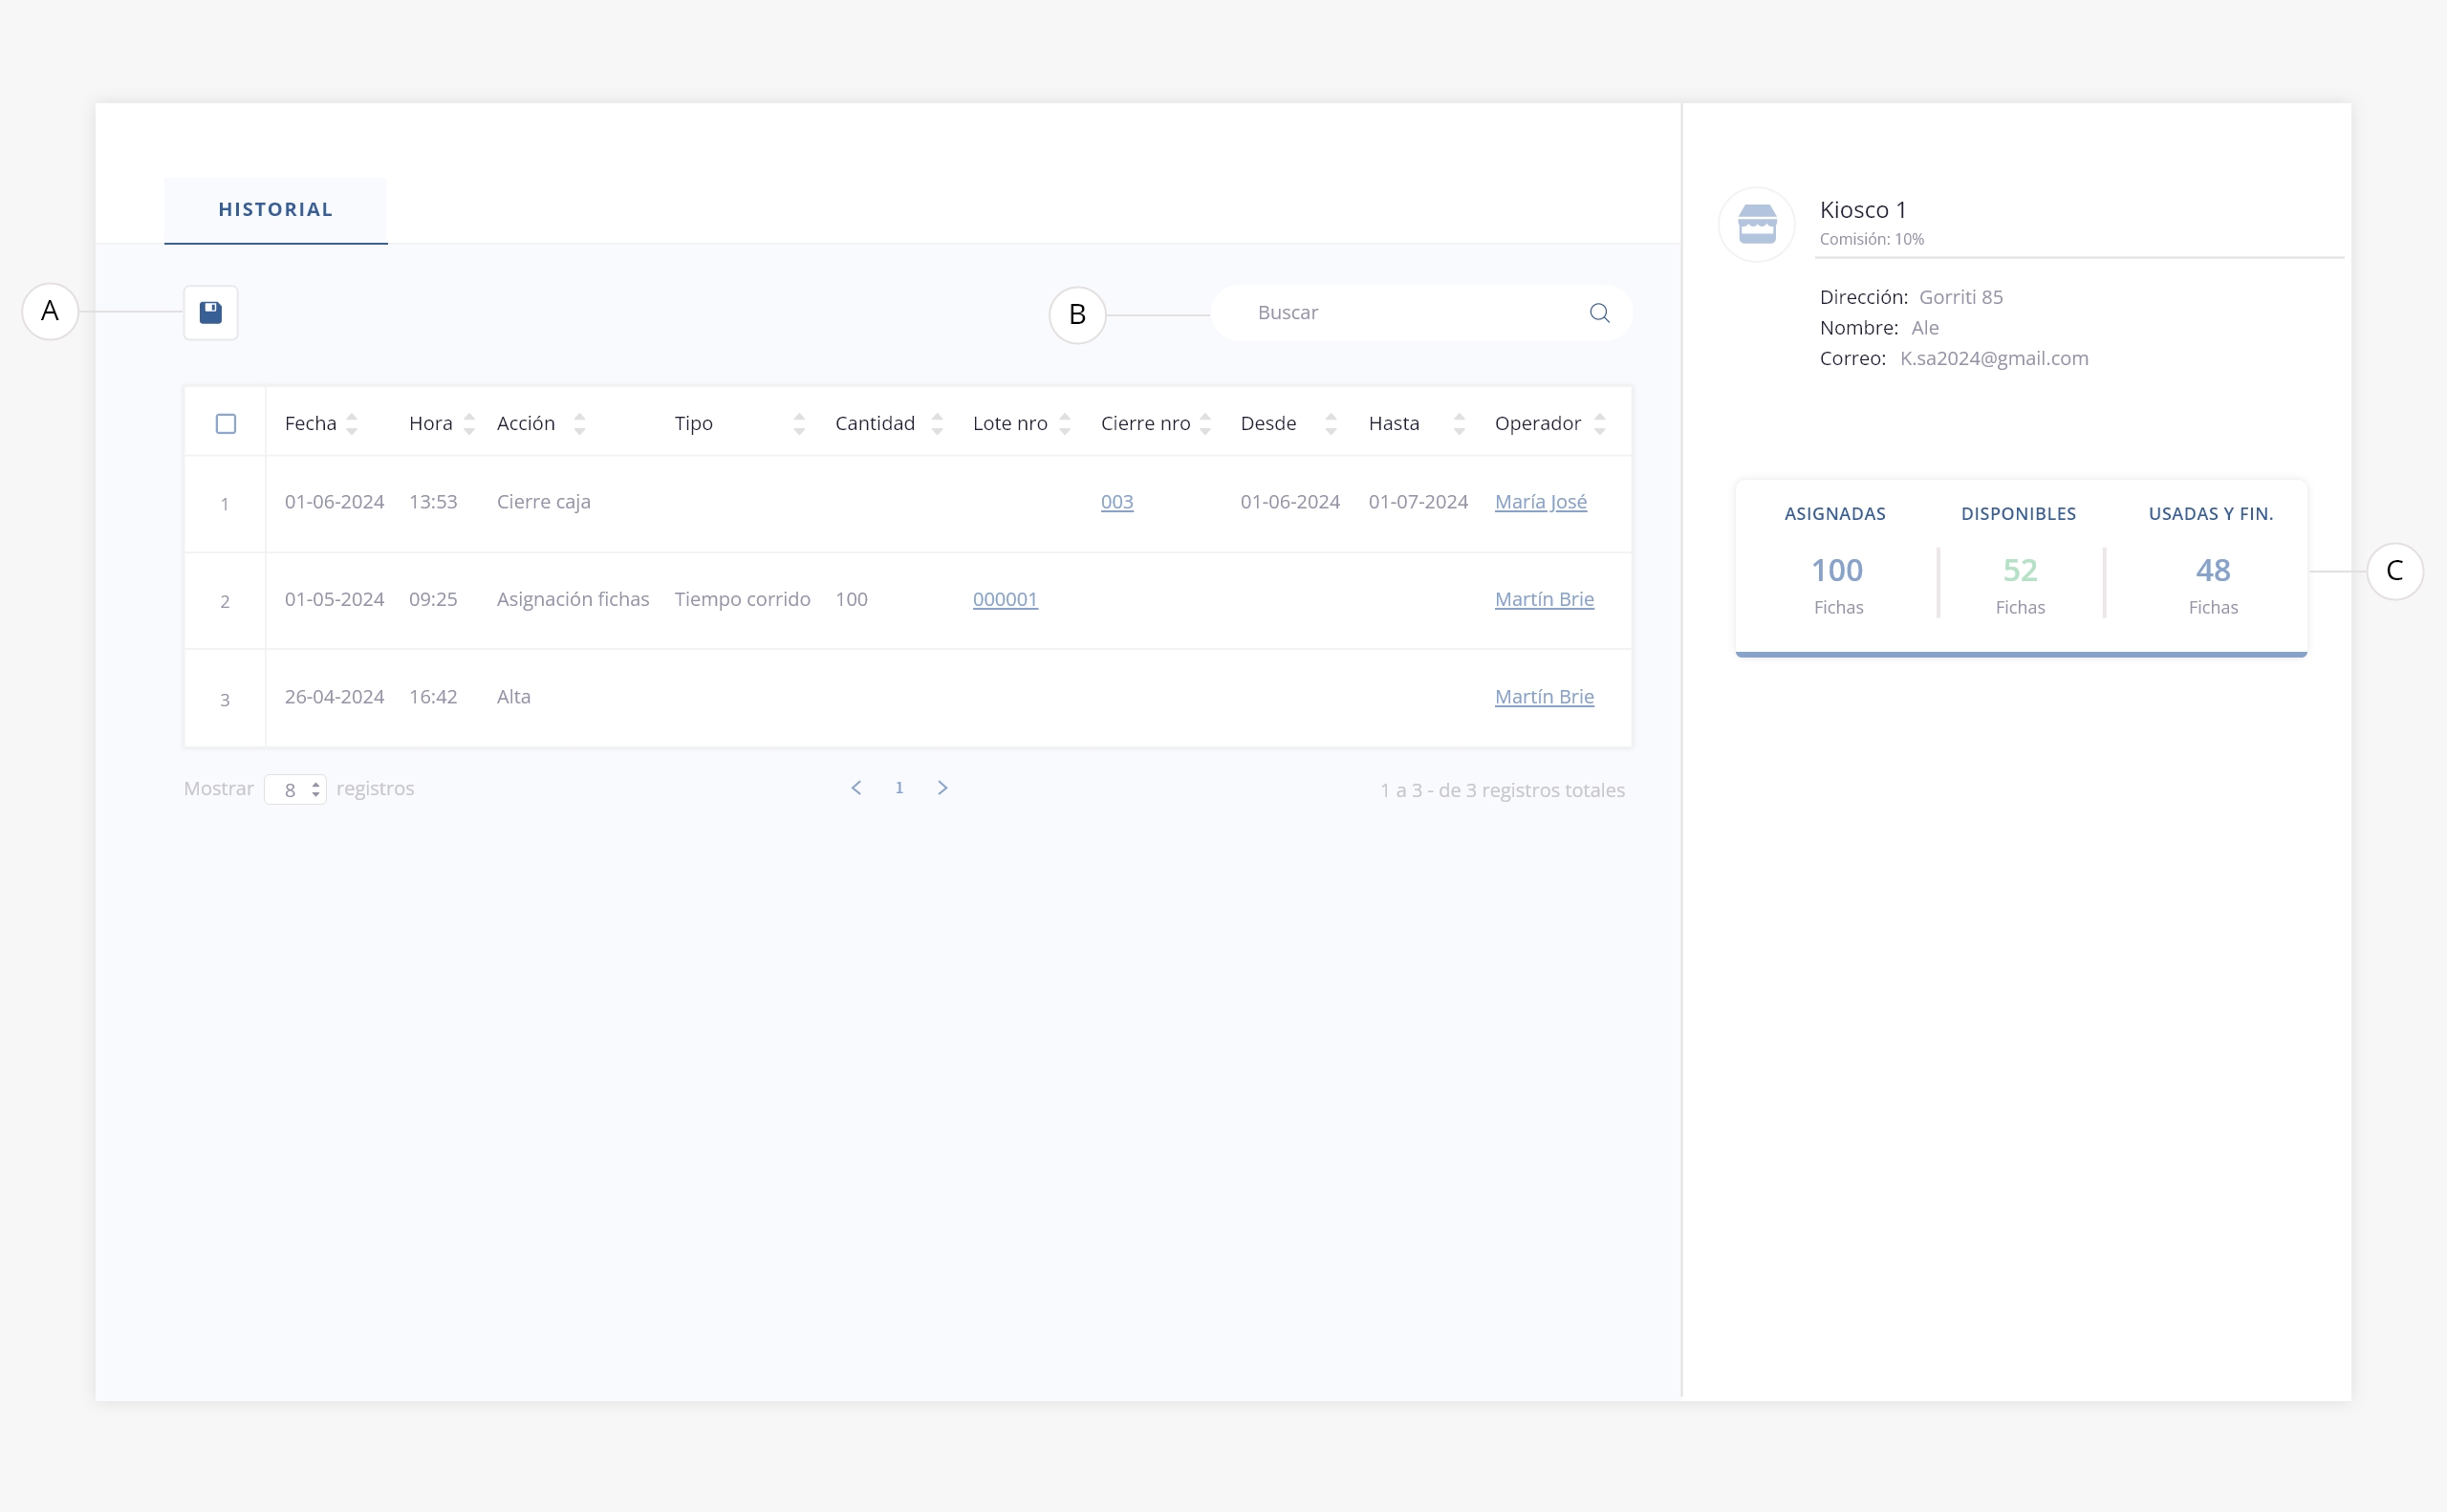This screenshot has width=2447, height=1512.
Task: Go to the next page arrow
Action: 942,788
